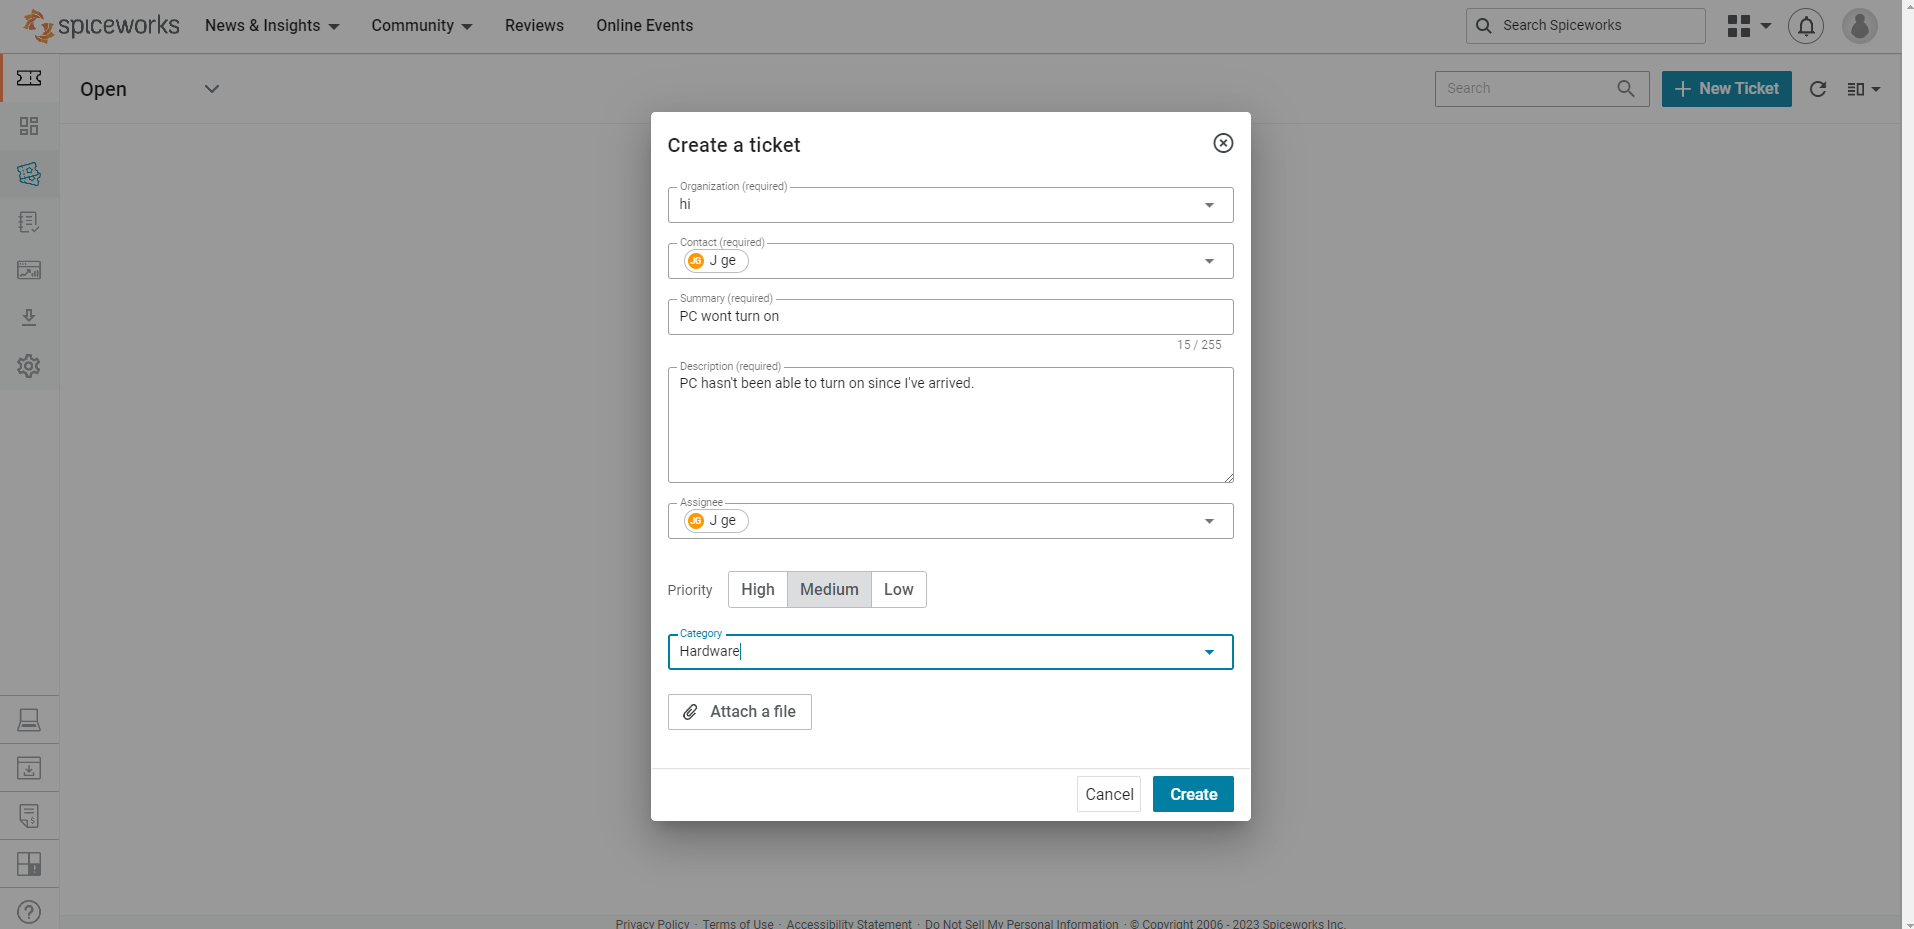Select High priority for the ticket
The height and width of the screenshot is (929, 1914).
(757, 589)
